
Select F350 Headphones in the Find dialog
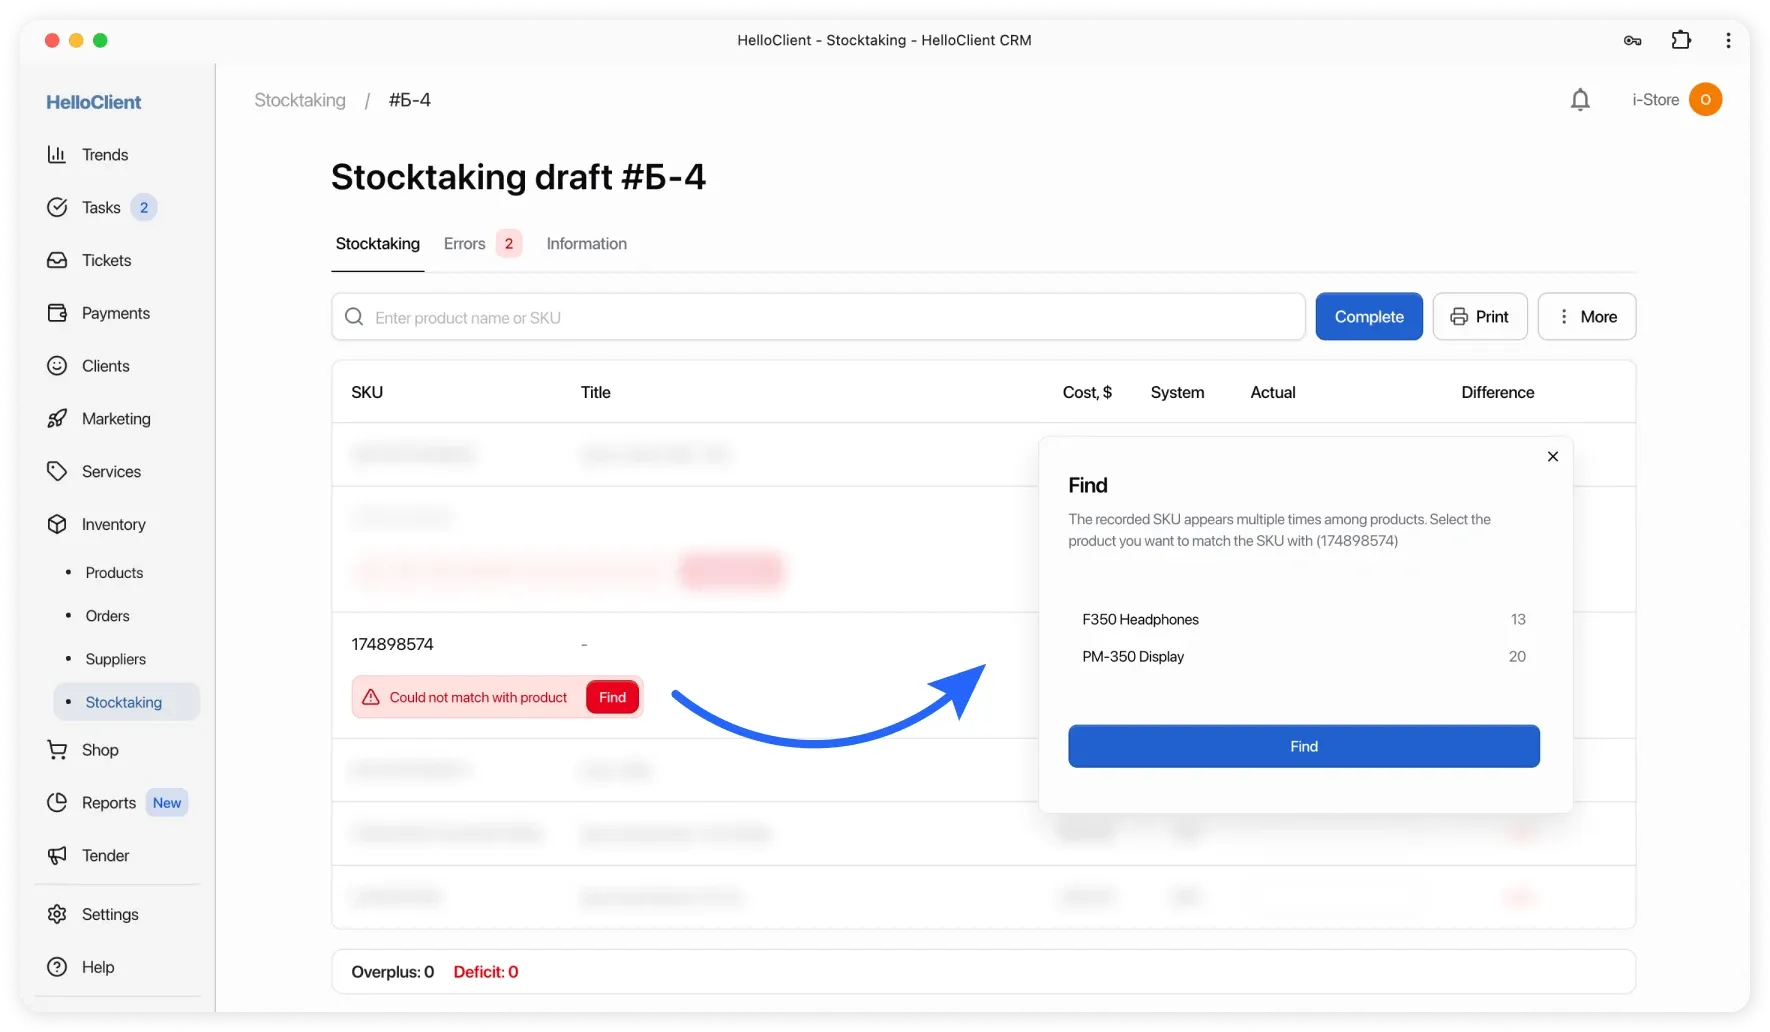coord(1140,620)
